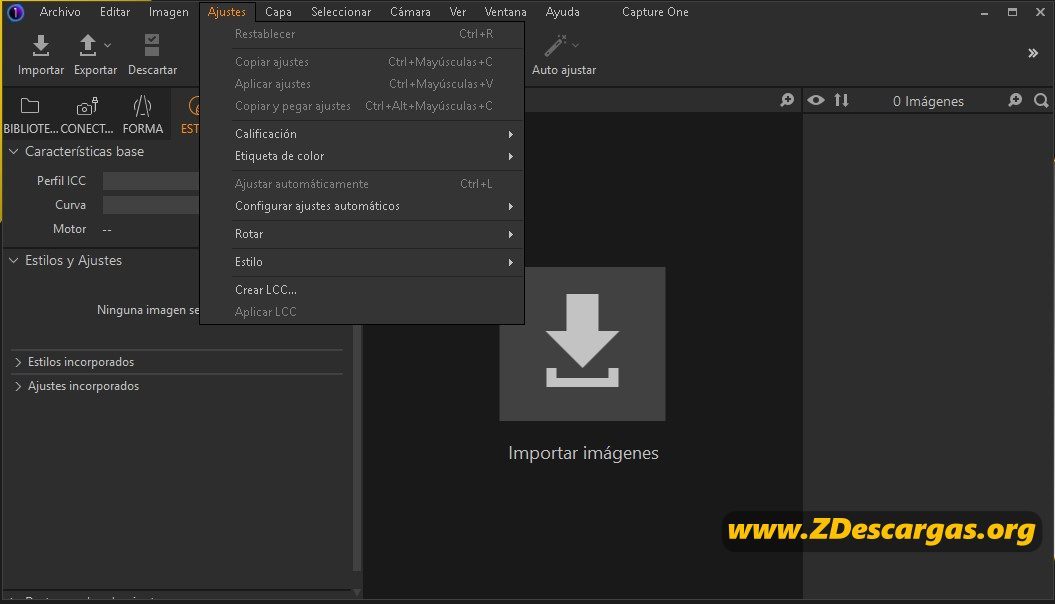Expand the Ajustes incorporados group
The height and width of the screenshot is (604, 1055).
(18, 386)
